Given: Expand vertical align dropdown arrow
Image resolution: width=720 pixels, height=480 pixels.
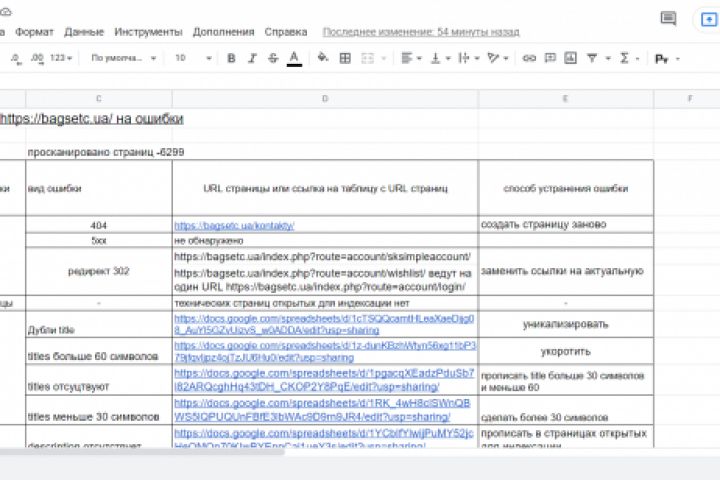Looking at the screenshot, I should coord(448,58).
